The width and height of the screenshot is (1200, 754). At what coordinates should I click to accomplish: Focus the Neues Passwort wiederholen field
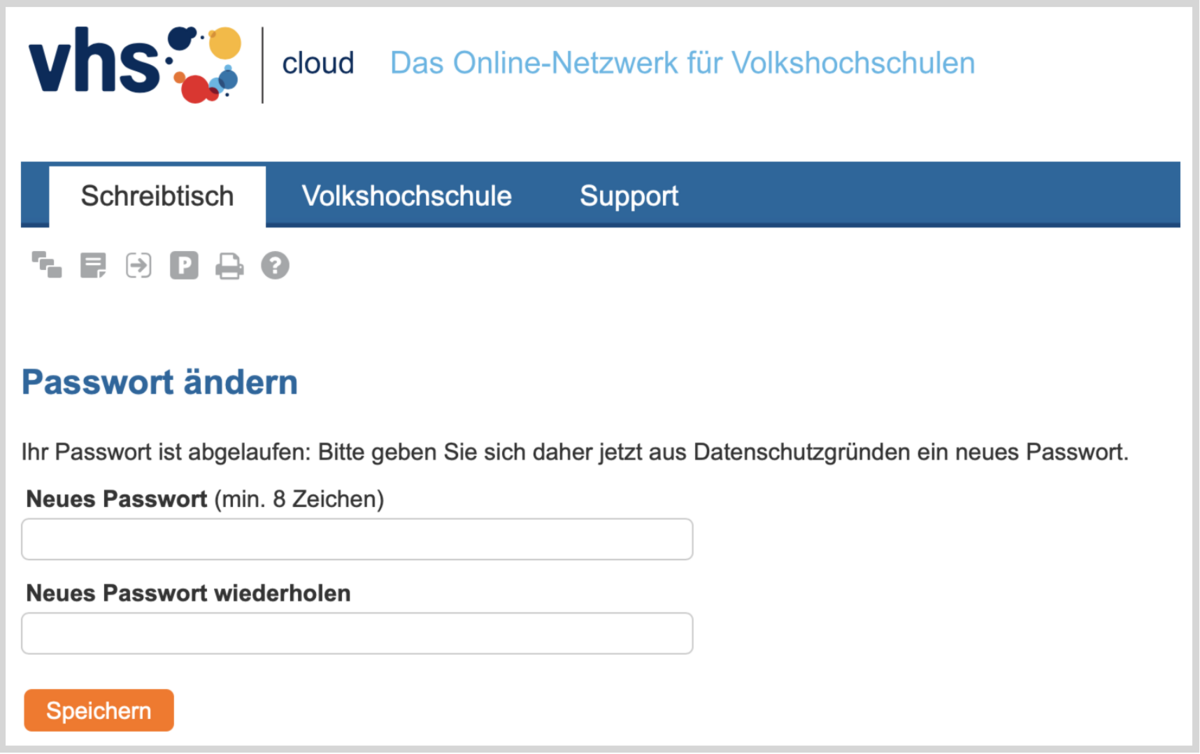click(357, 633)
